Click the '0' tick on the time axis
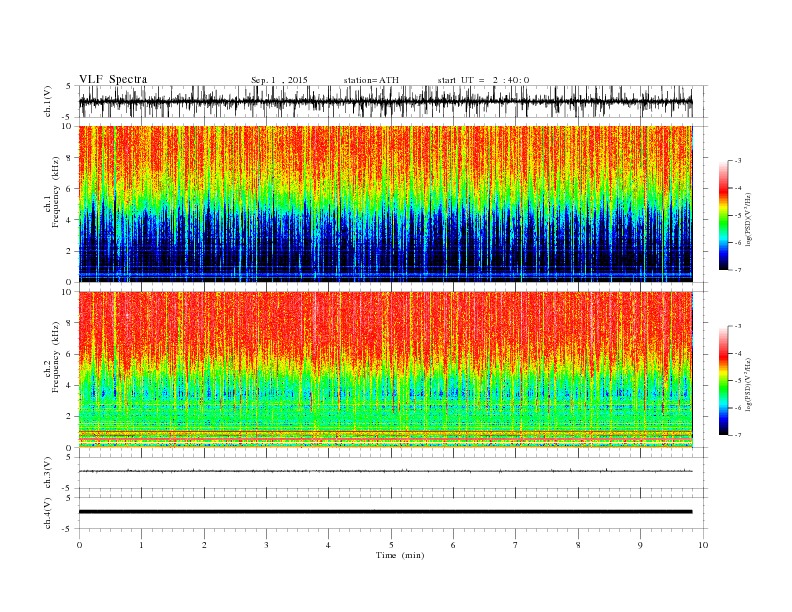 click(79, 545)
